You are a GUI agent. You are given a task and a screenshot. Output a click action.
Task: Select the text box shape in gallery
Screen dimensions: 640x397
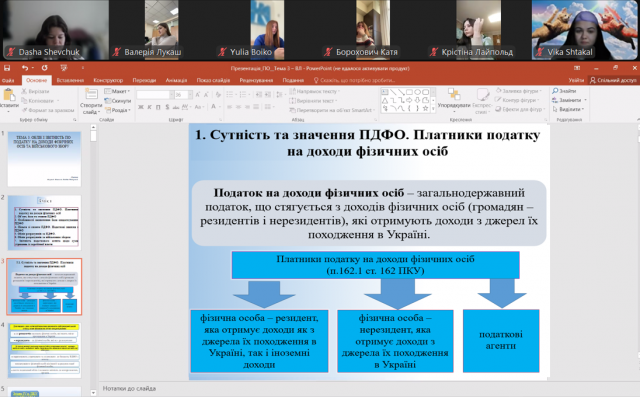pyautogui.click(x=384, y=92)
